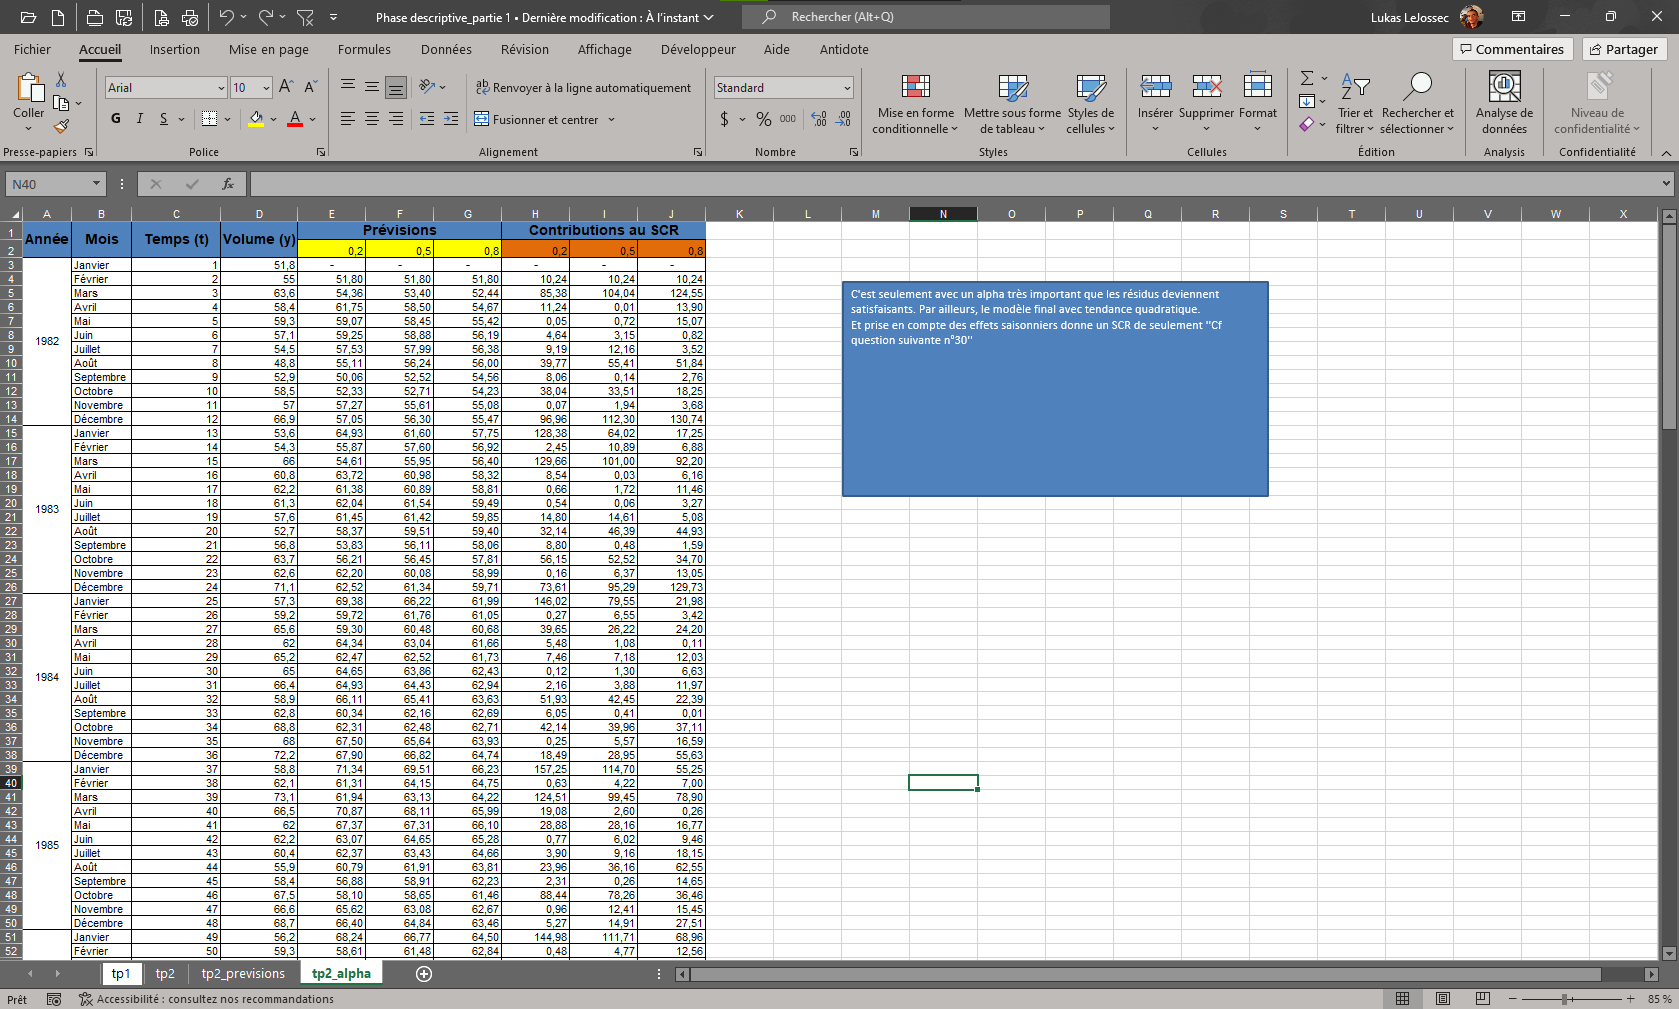Click the Analyse de données icon

coord(1504,88)
